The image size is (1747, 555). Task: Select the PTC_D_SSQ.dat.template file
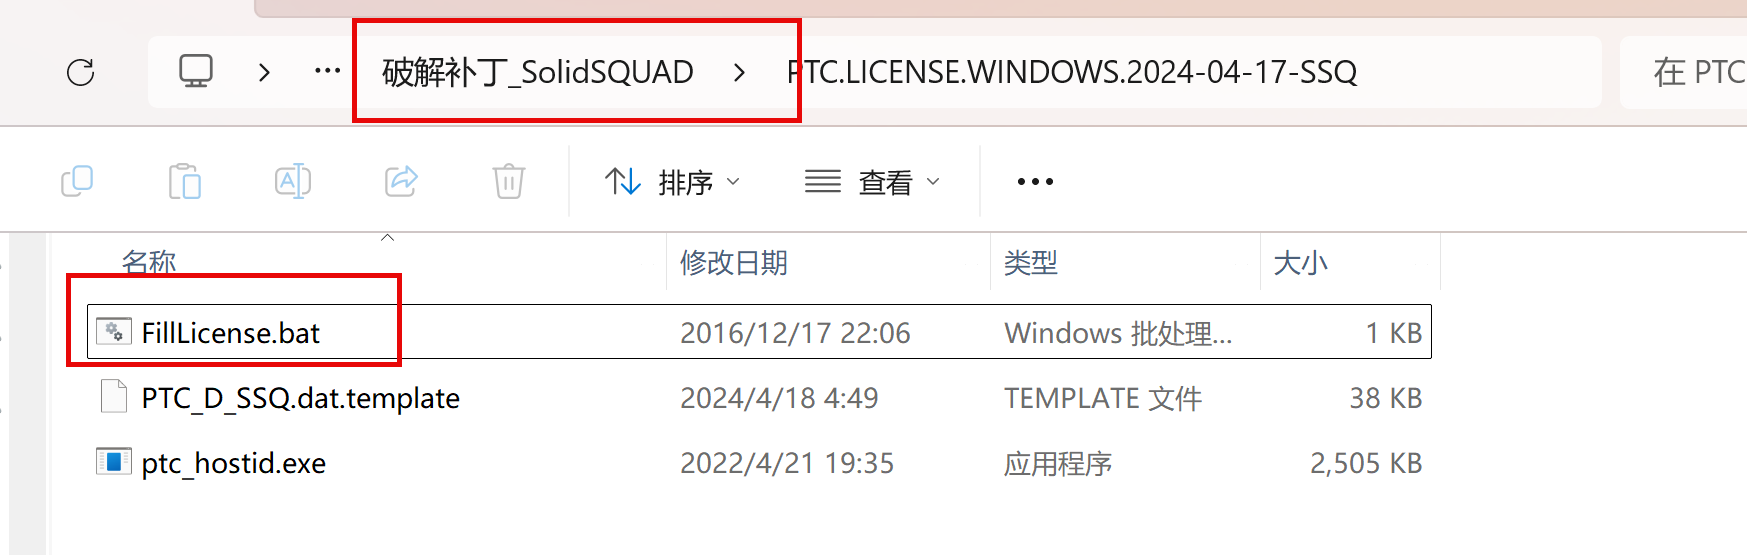[759, 398]
